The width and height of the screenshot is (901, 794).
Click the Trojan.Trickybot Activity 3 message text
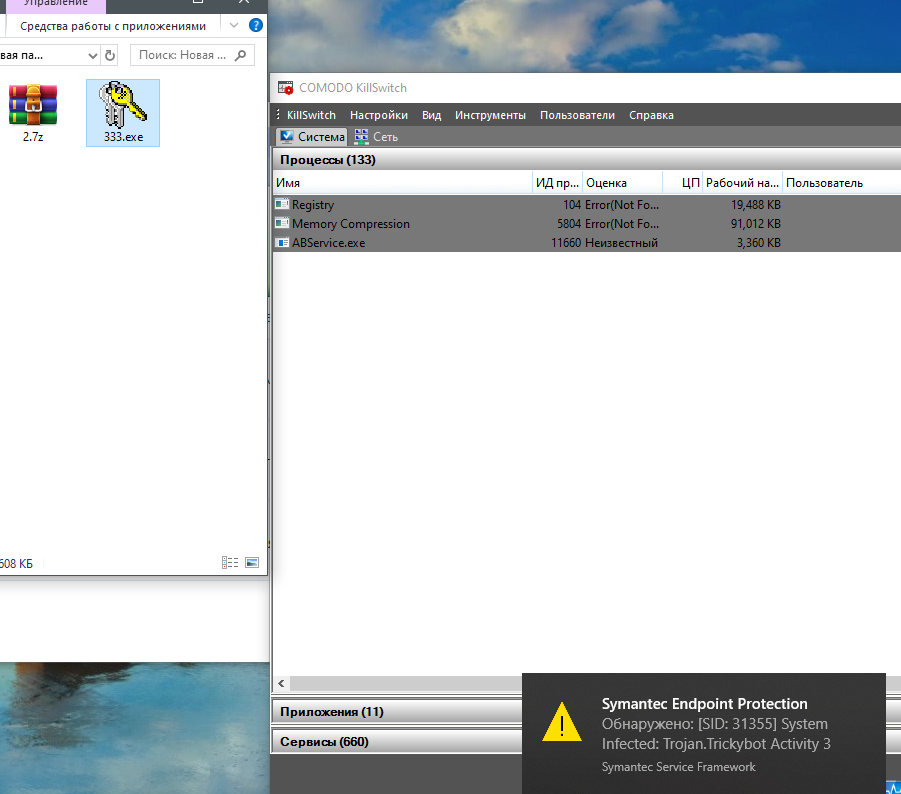tap(746, 743)
